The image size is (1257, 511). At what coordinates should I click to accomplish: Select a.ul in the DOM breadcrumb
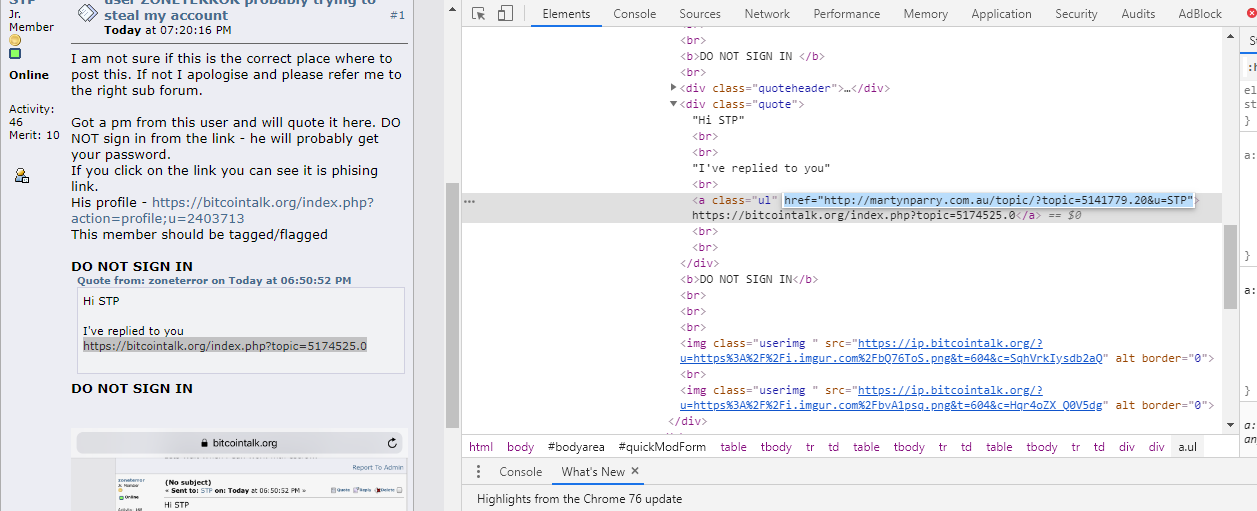(1187, 447)
